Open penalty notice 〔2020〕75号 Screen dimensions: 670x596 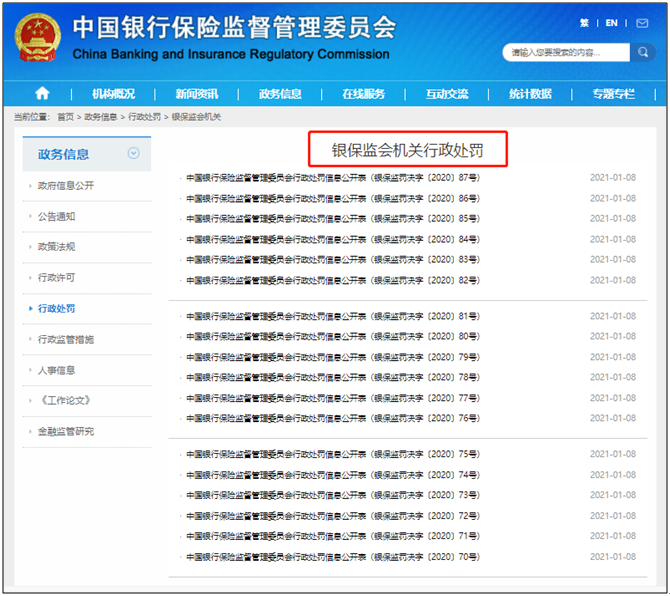tap(333, 454)
